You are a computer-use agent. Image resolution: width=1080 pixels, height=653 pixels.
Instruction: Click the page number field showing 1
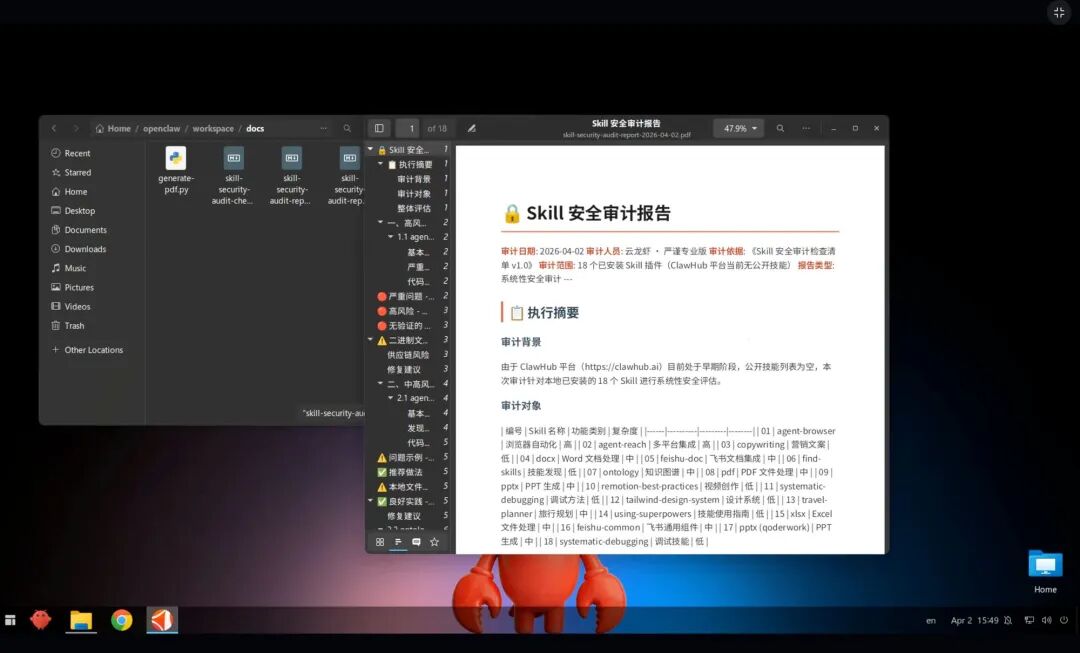pos(408,128)
